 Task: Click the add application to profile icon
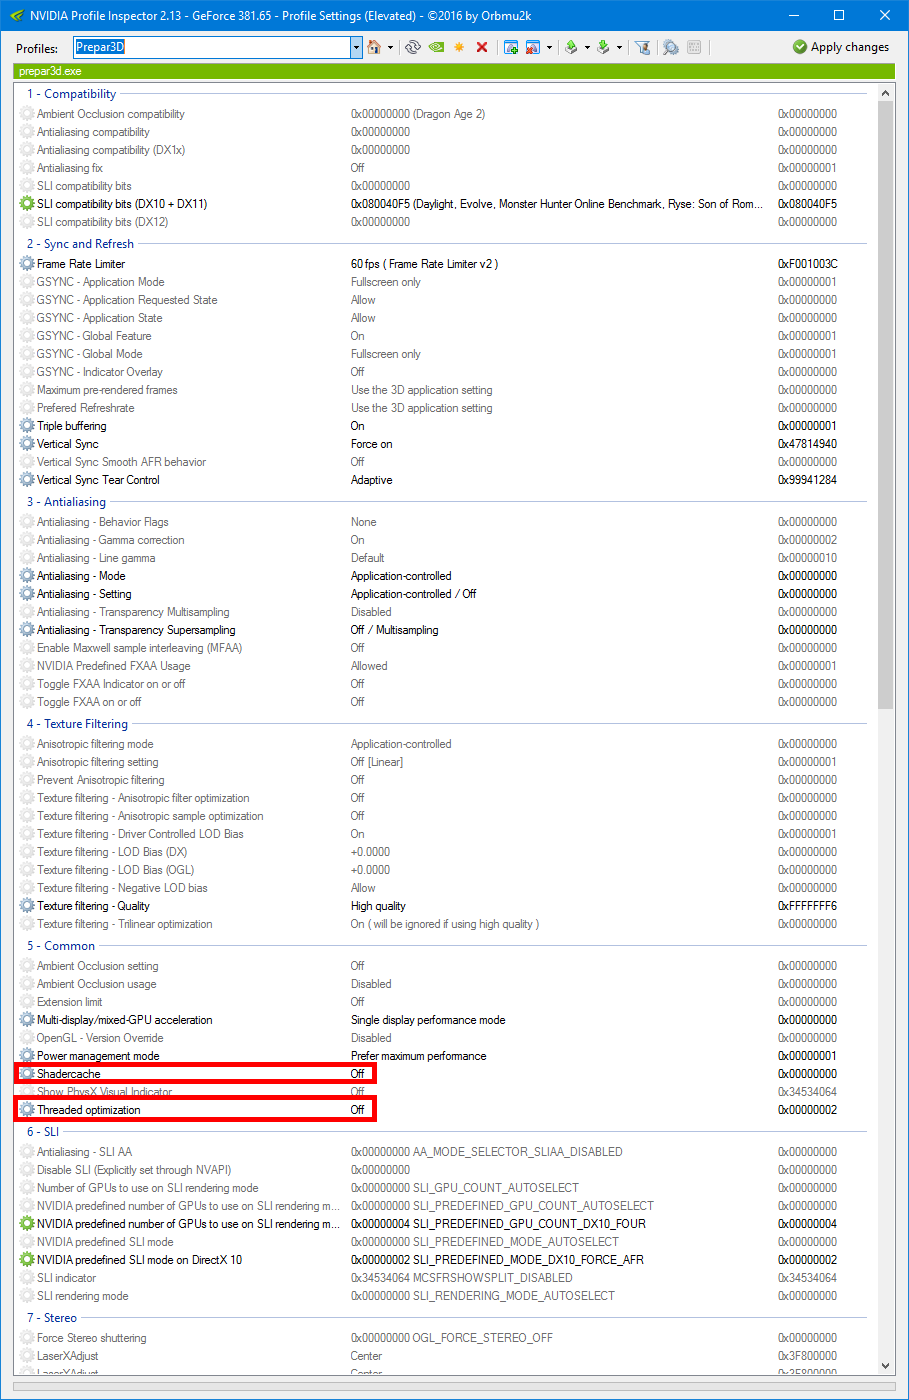511,47
